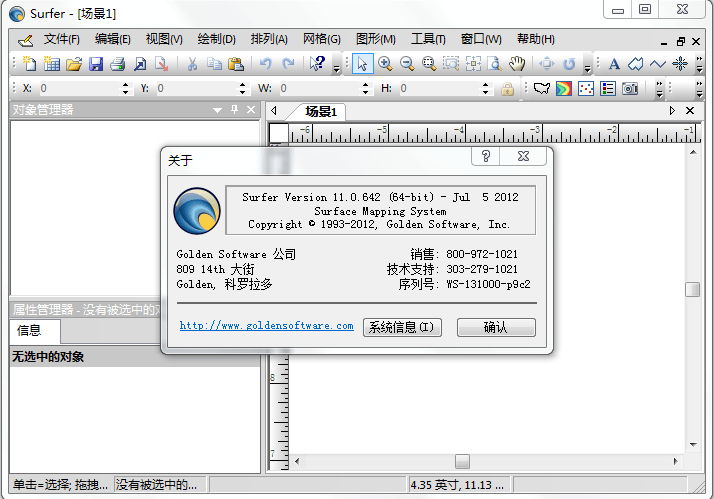
Task: Toggle the aspect ratio lock icon
Action: click(x=507, y=89)
